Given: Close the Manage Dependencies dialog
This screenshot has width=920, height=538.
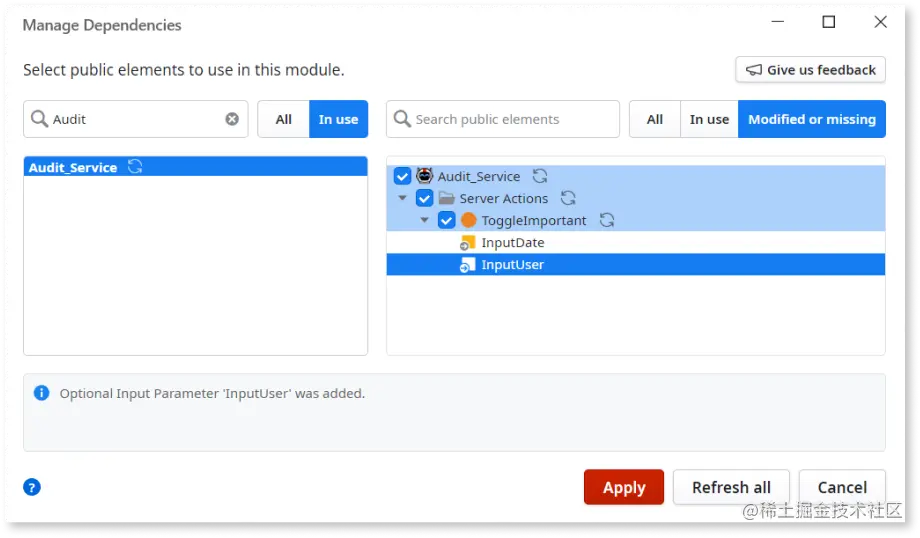Looking at the screenshot, I should 880,22.
